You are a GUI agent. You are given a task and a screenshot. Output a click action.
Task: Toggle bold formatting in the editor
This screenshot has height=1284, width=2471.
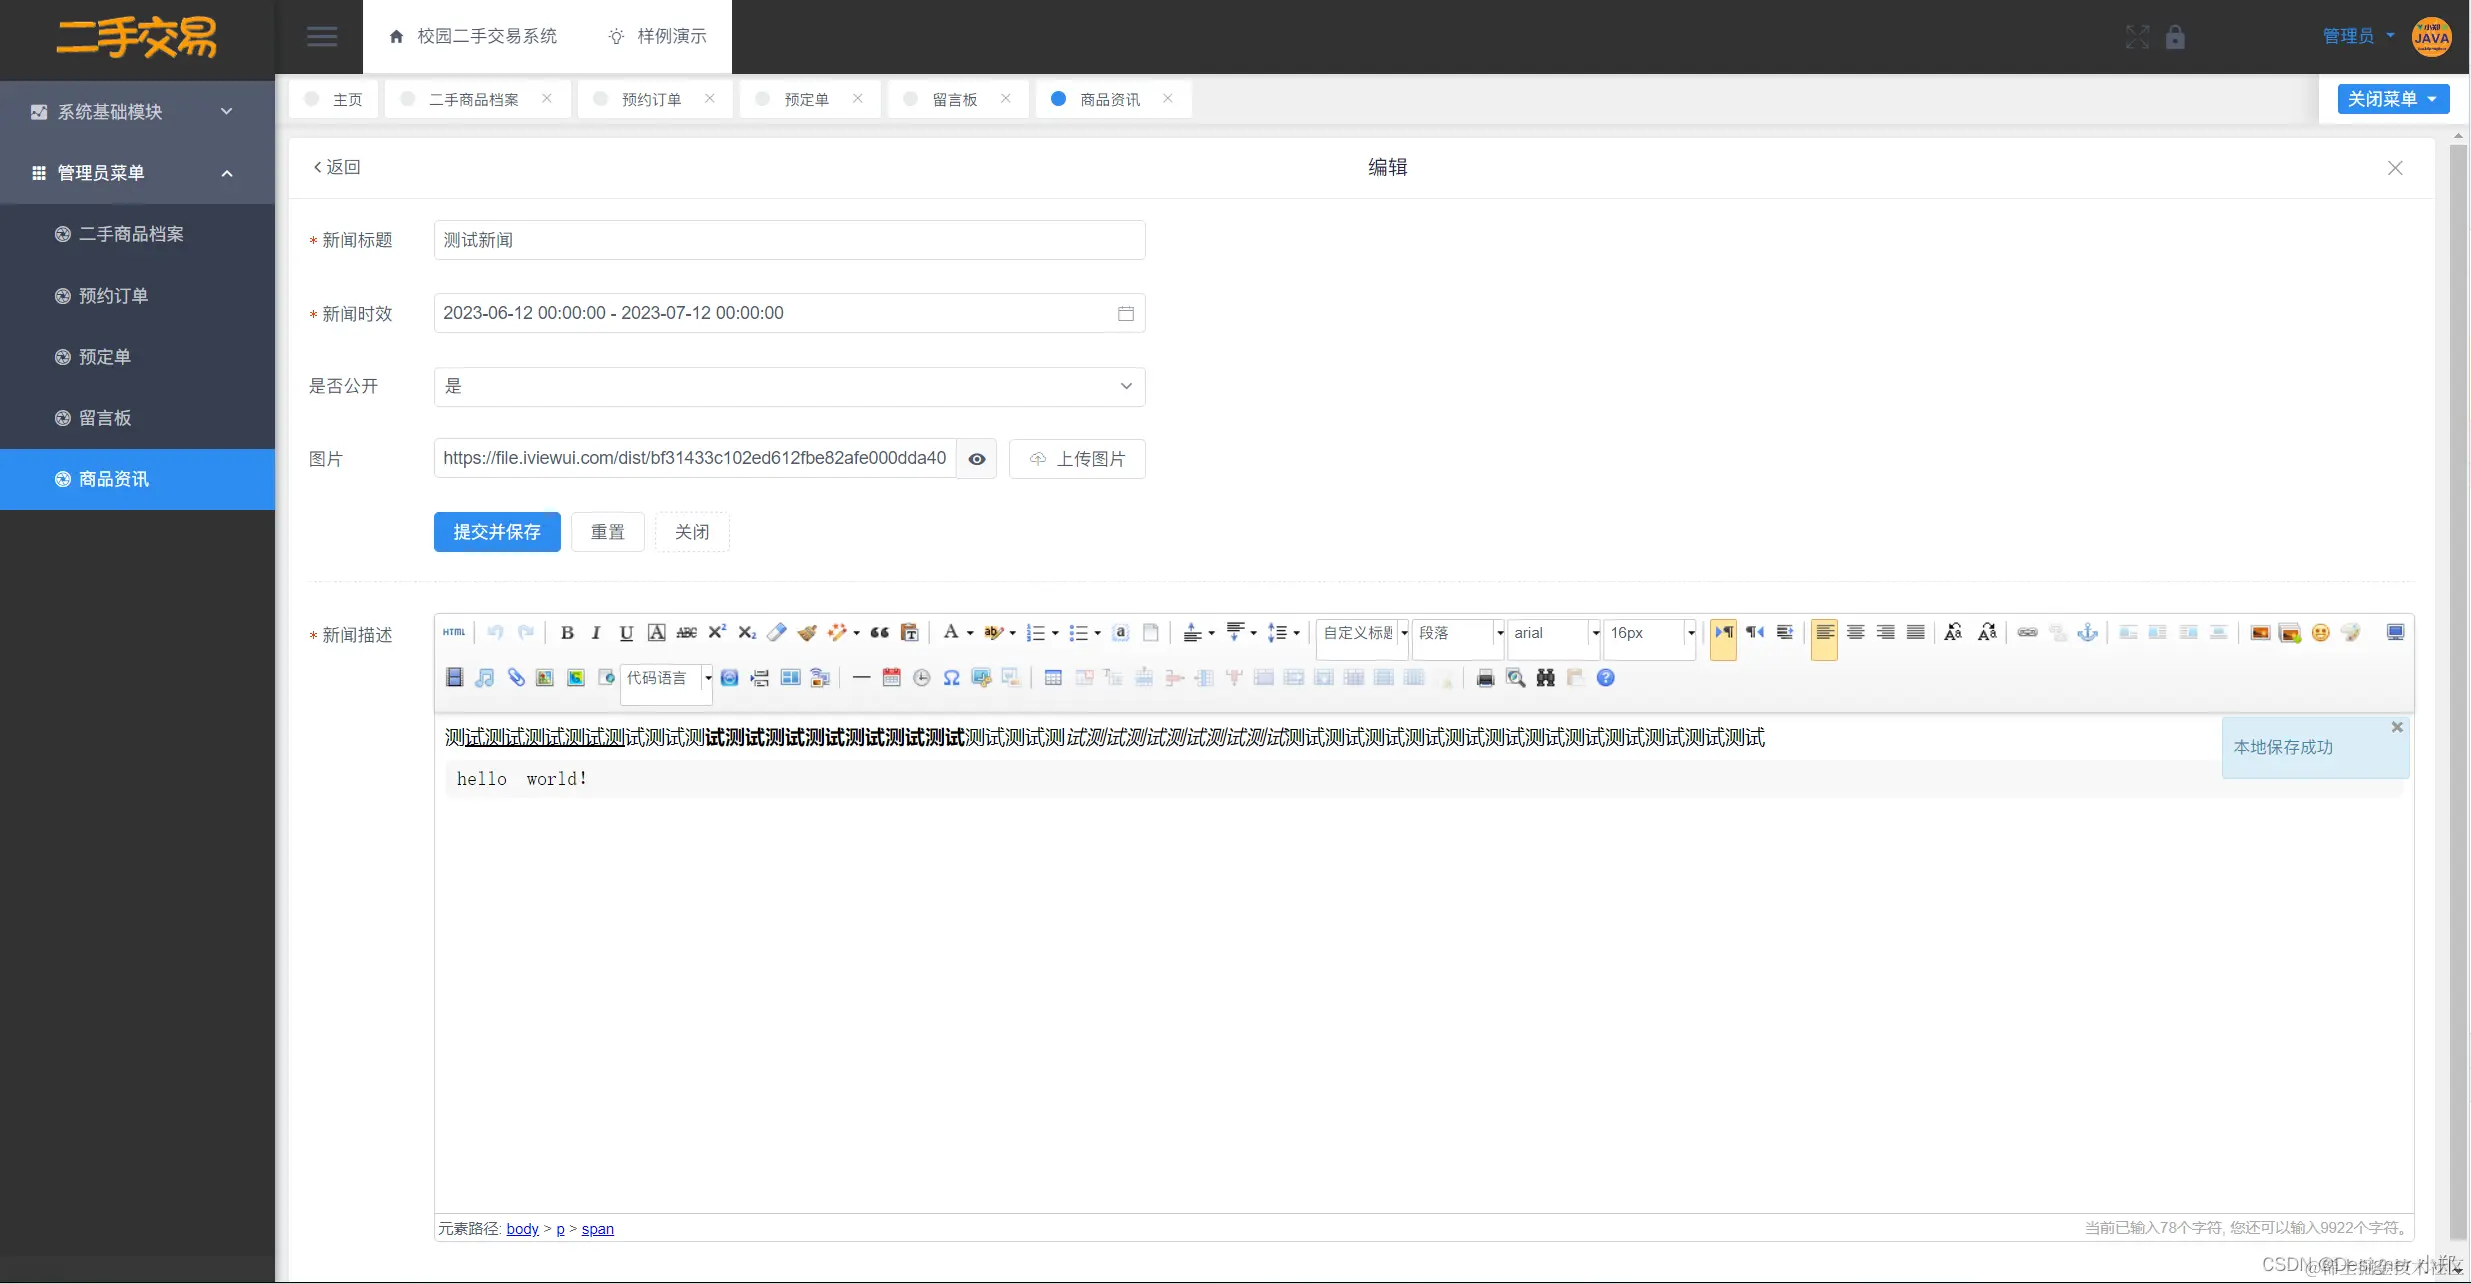pos(567,633)
